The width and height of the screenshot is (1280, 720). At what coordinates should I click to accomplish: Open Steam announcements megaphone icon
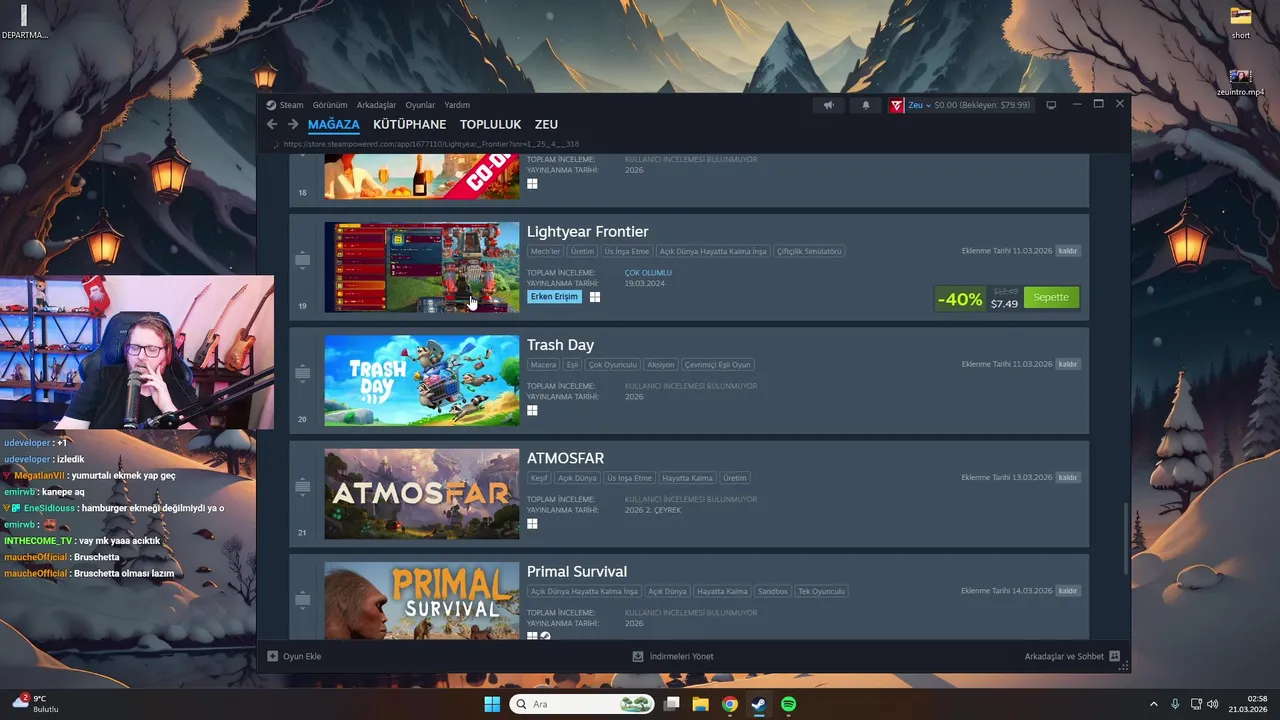pyautogui.click(x=828, y=105)
